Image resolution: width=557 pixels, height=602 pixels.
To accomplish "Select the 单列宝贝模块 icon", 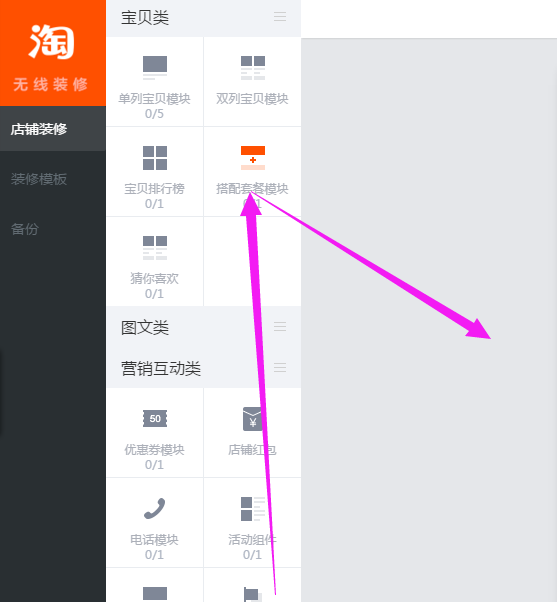I will 155,68.
